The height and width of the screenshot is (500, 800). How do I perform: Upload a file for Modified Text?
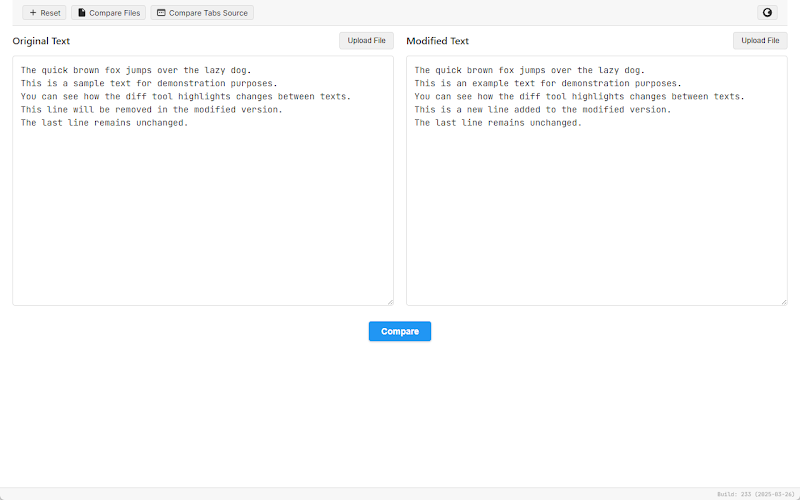coord(760,41)
